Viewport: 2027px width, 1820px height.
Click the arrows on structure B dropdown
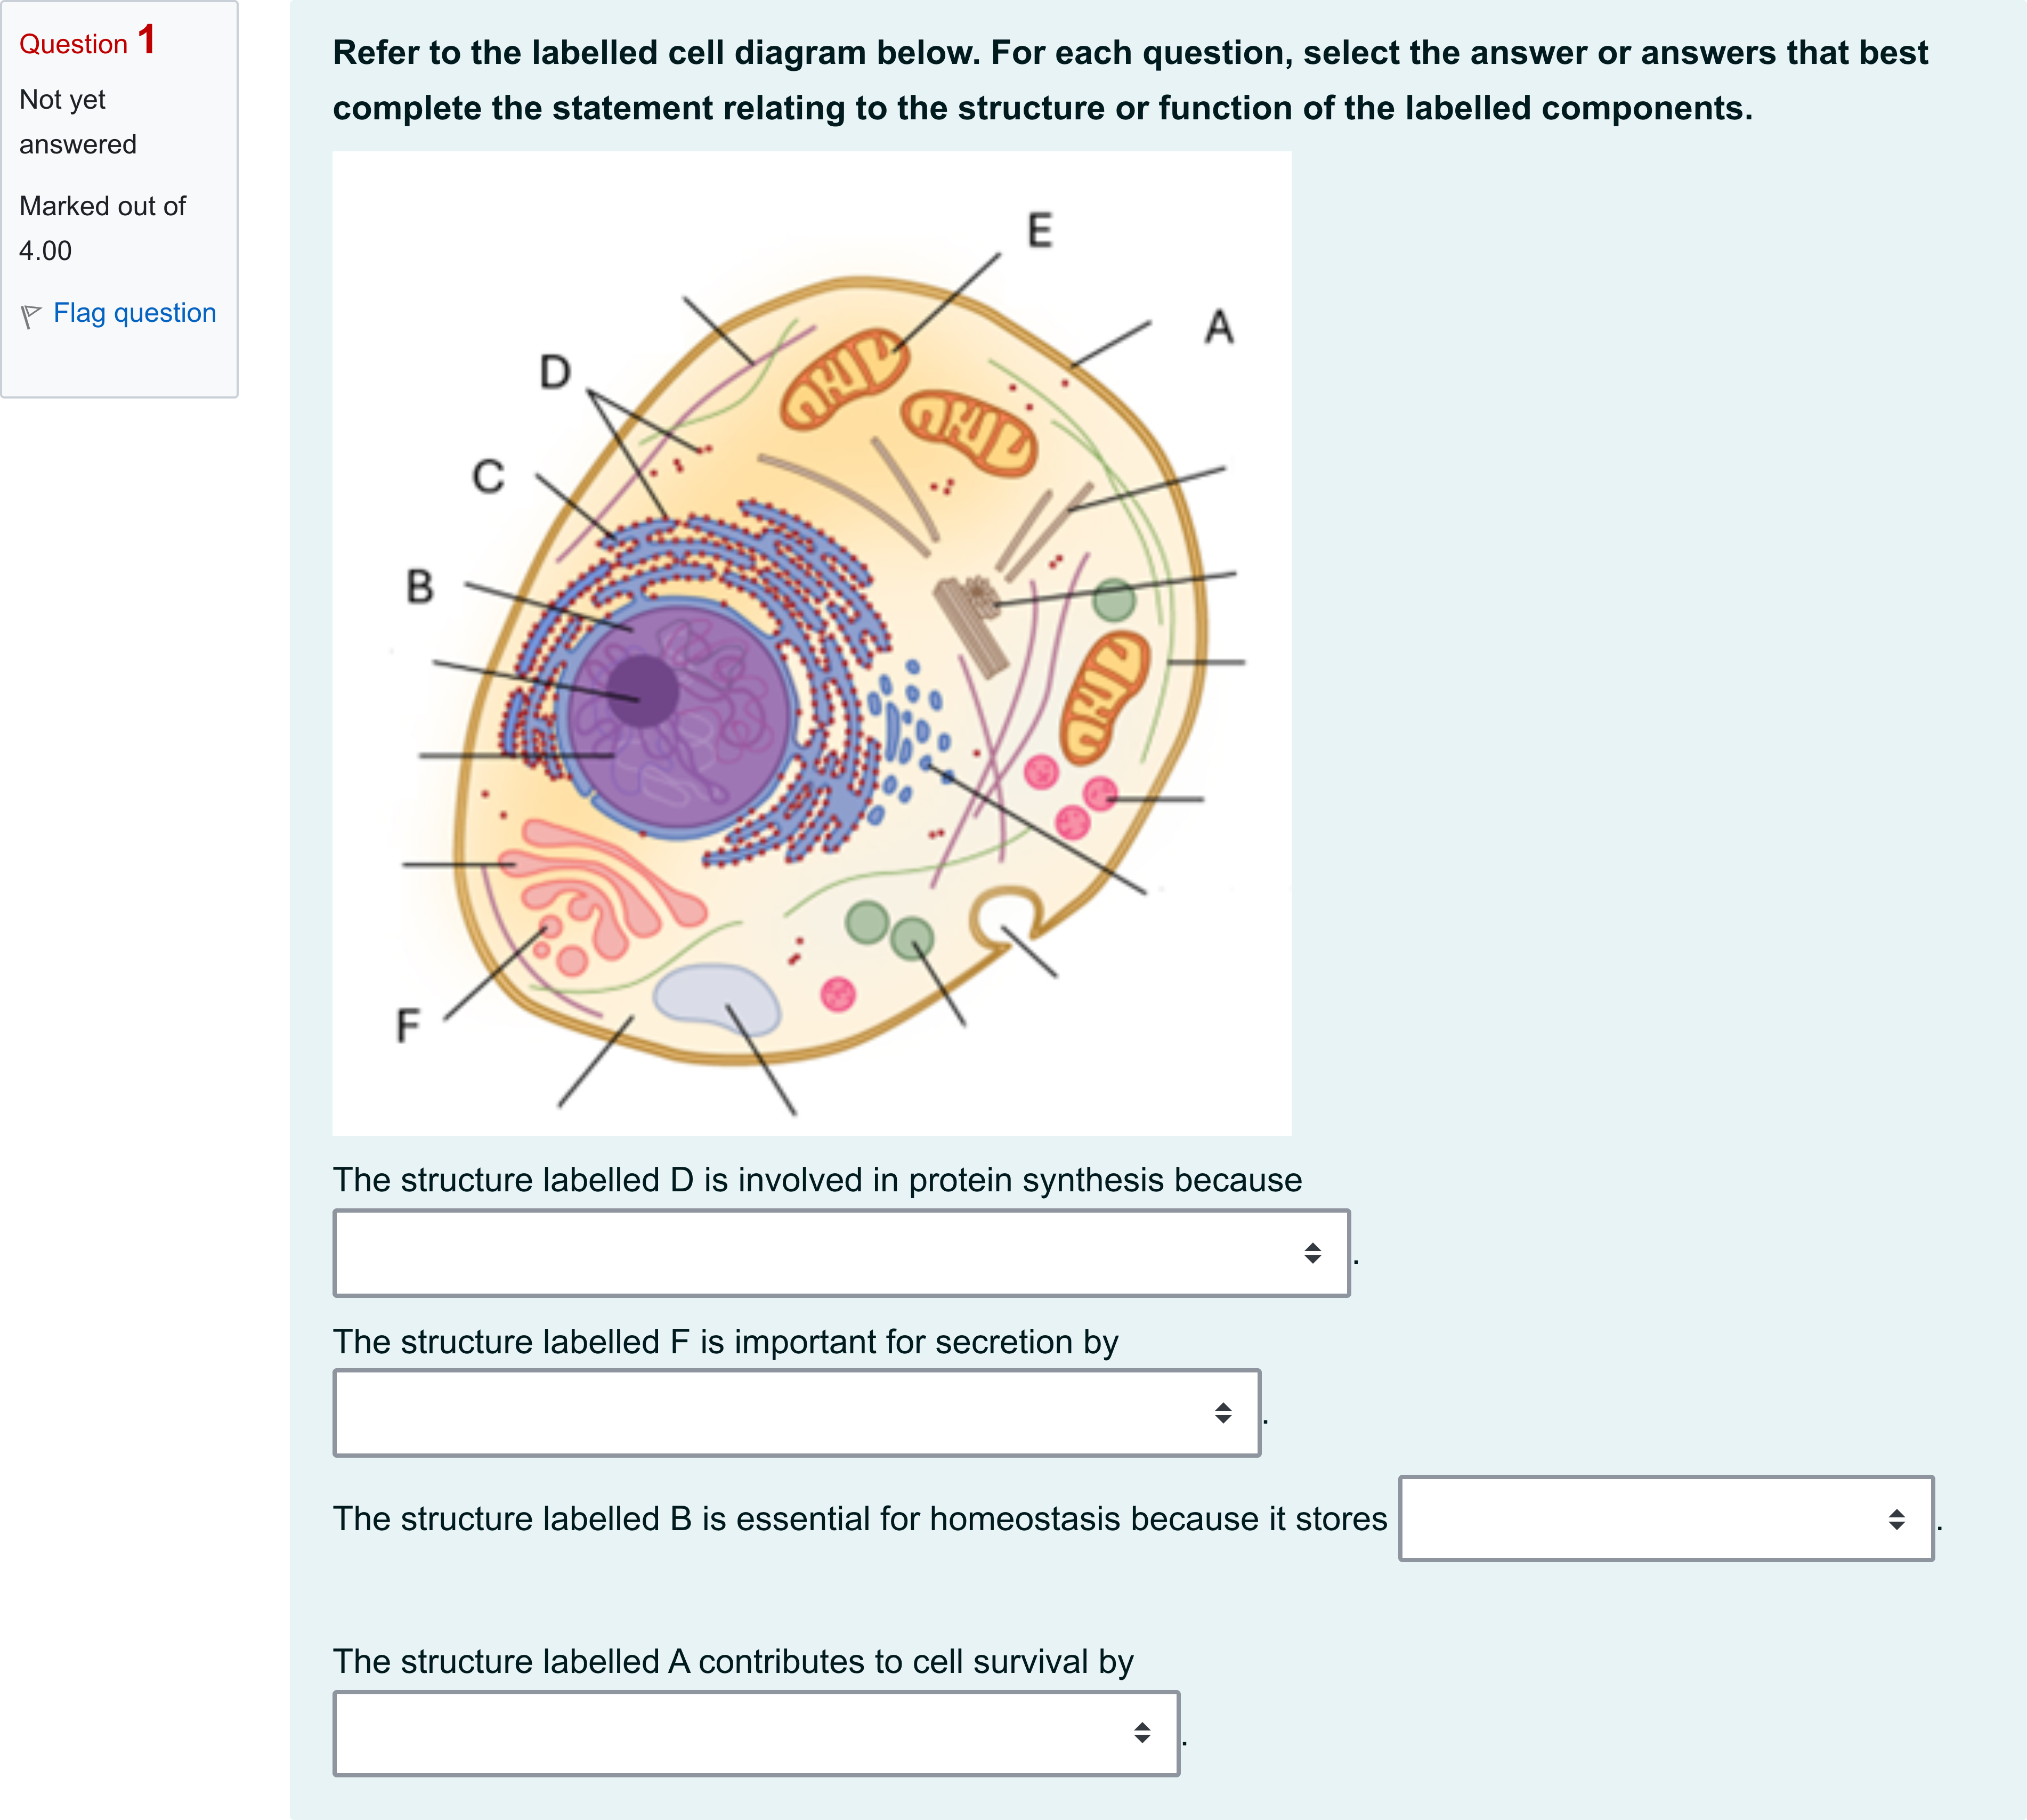click(x=1896, y=1519)
